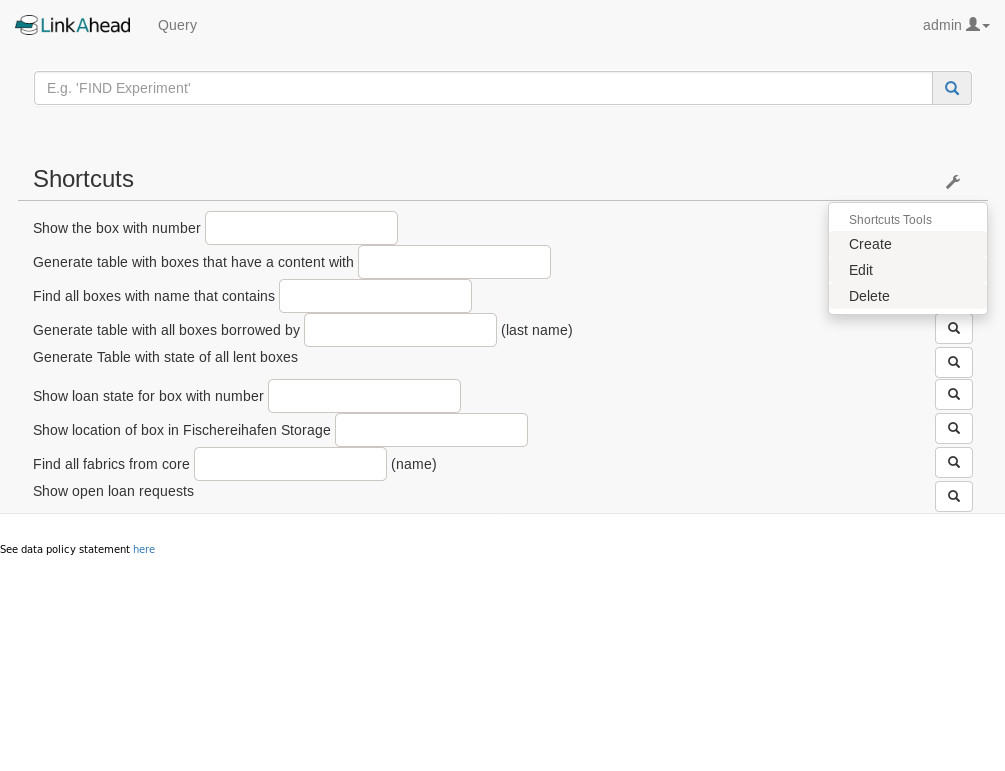Focus loan state box number input
The image size is (1005, 771).
point(364,395)
